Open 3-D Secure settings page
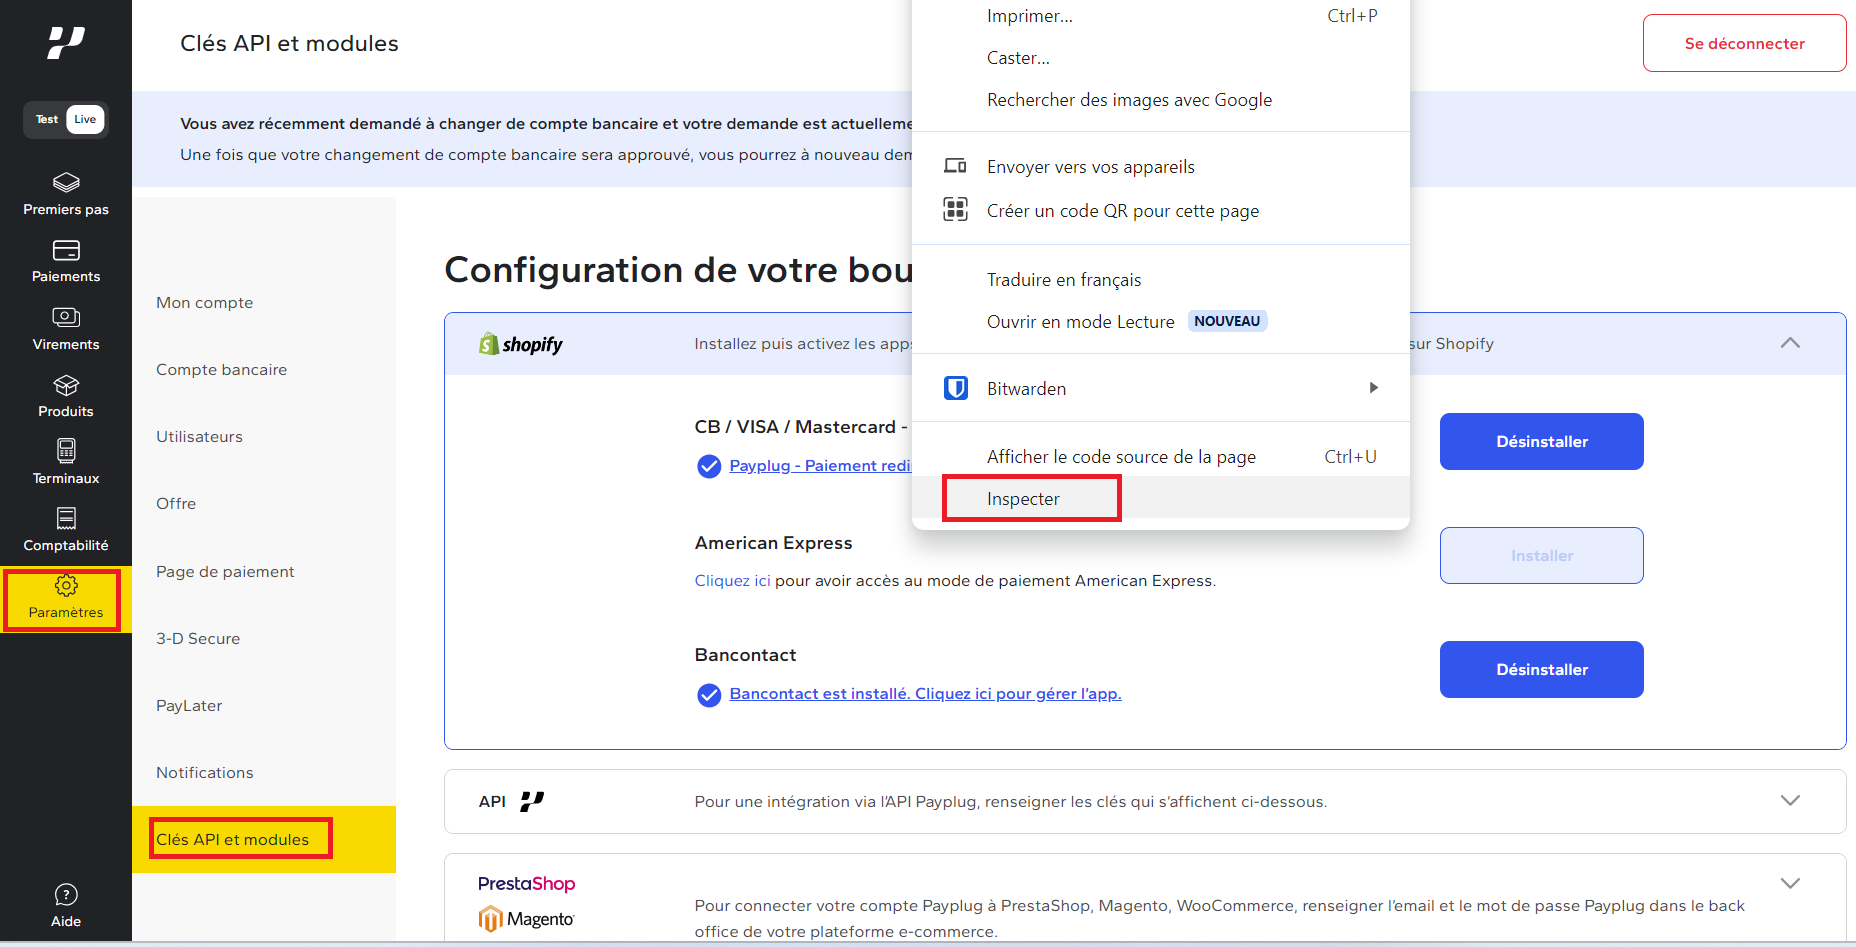The height and width of the screenshot is (947, 1856). coord(198,639)
